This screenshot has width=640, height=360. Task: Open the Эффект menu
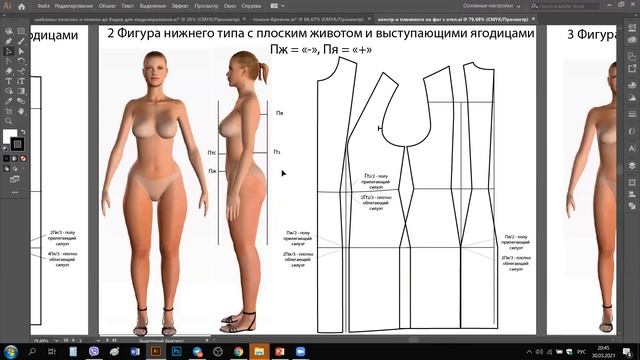180,6
